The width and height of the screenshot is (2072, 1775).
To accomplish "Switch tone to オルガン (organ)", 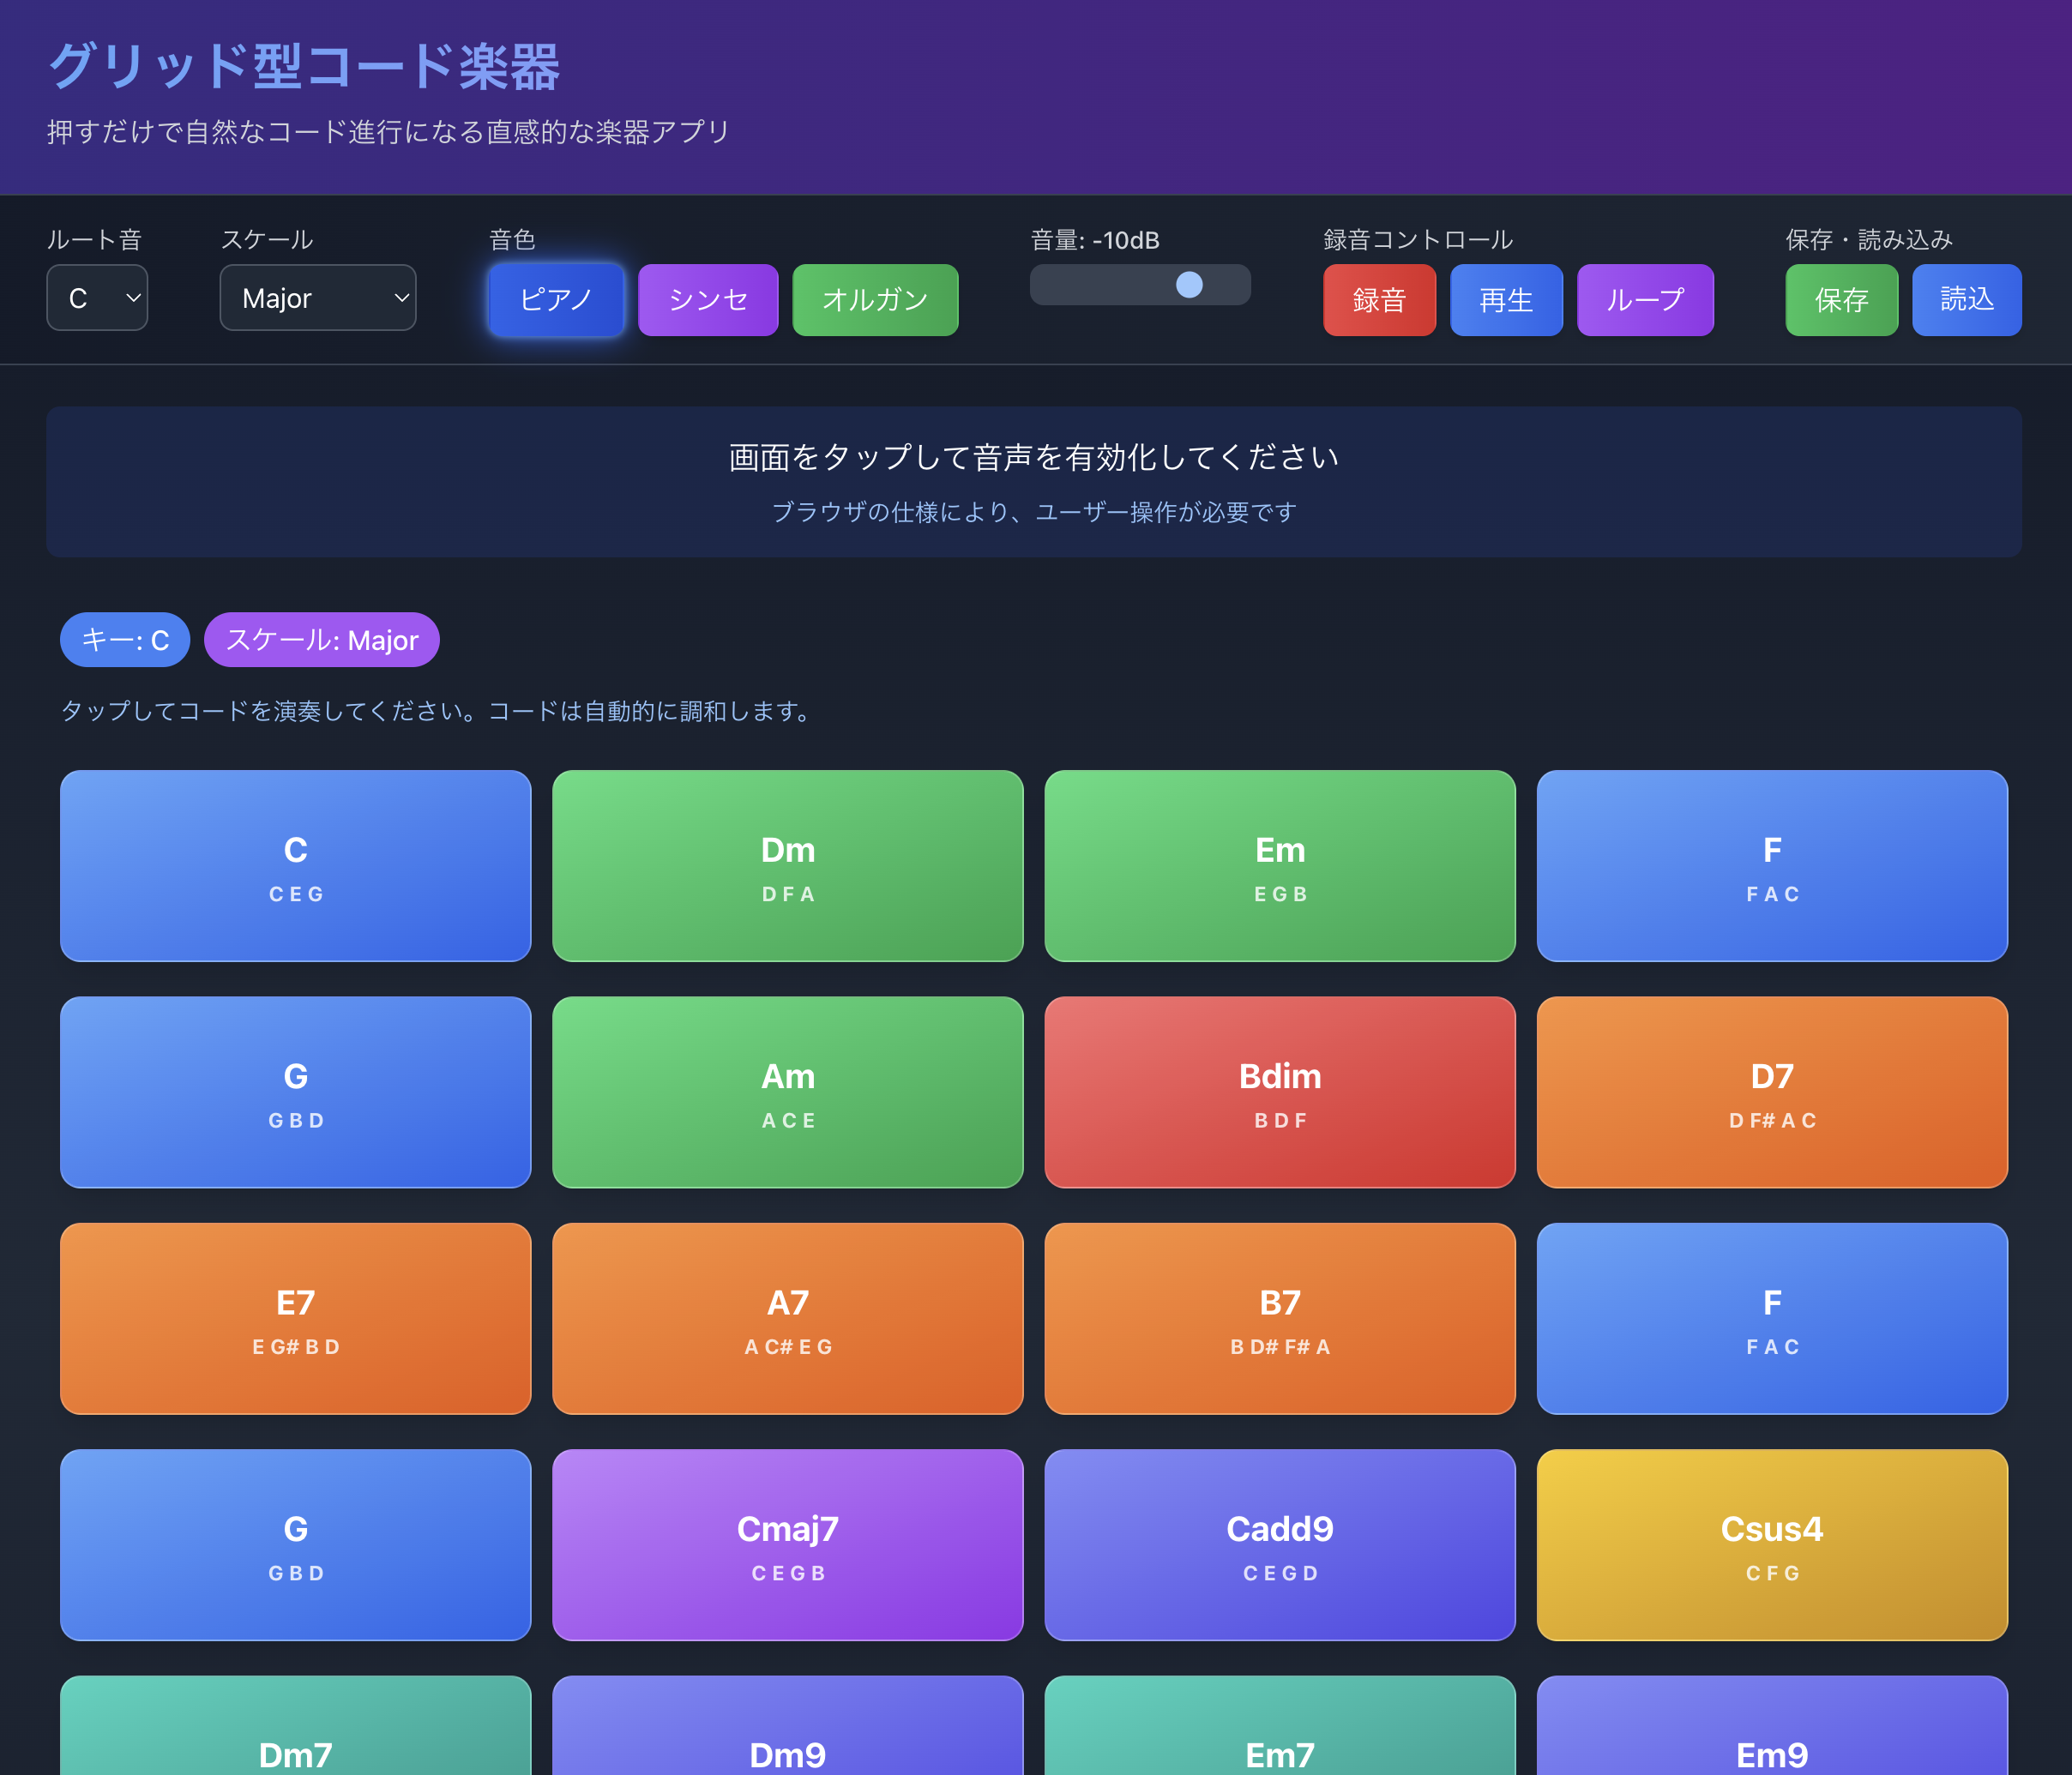I will [874, 300].
